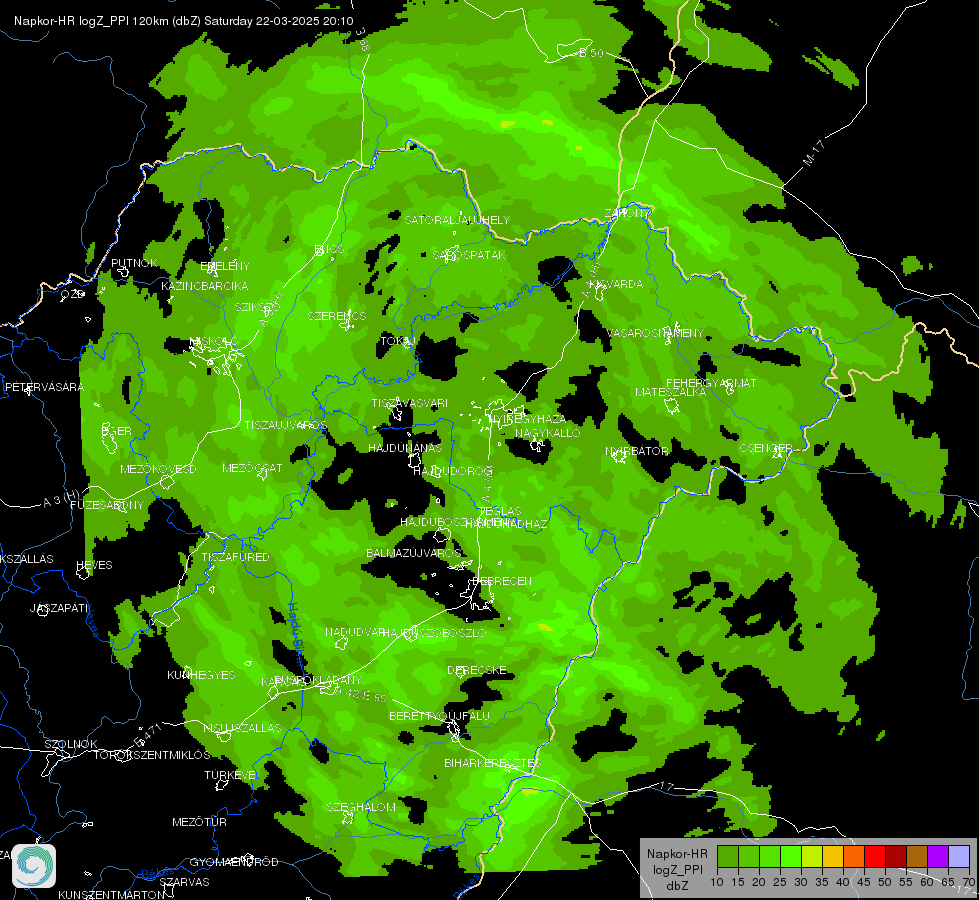Select the EDELENY label
The height and width of the screenshot is (900, 979).
[x=225, y=266]
